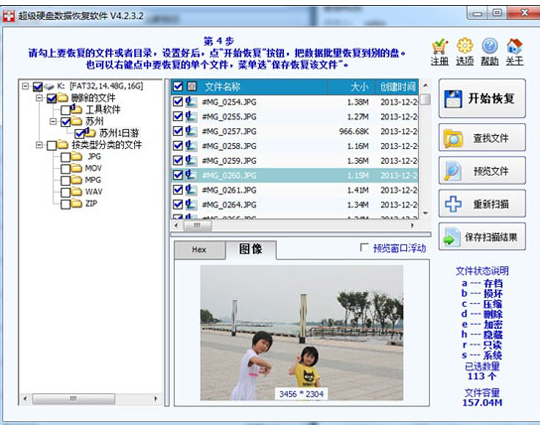Click the file list horizontal scrollbar thumb
Screen dimensions: 540x425
coord(197,226)
